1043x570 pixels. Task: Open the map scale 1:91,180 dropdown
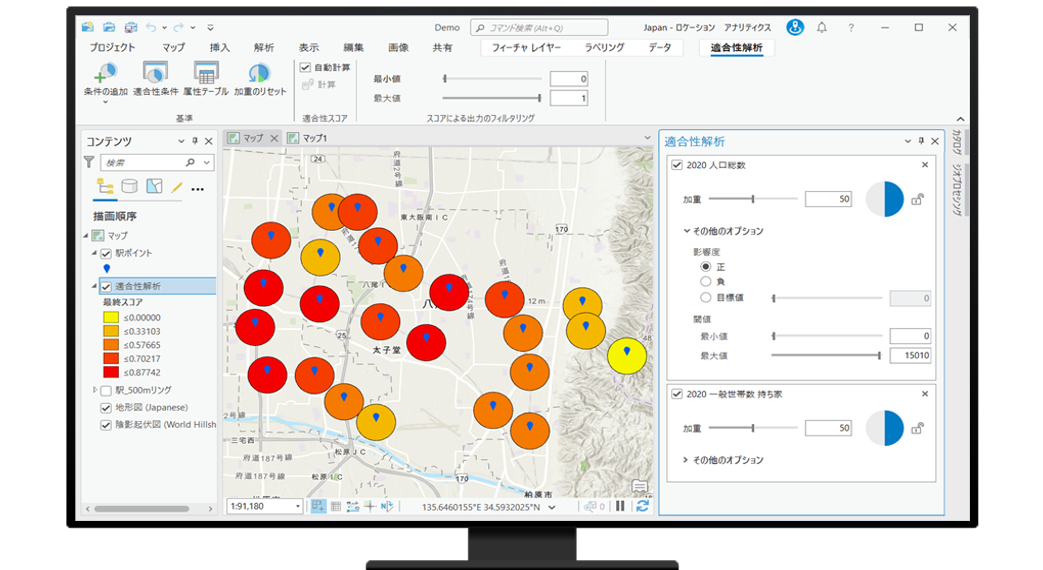point(298,506)
